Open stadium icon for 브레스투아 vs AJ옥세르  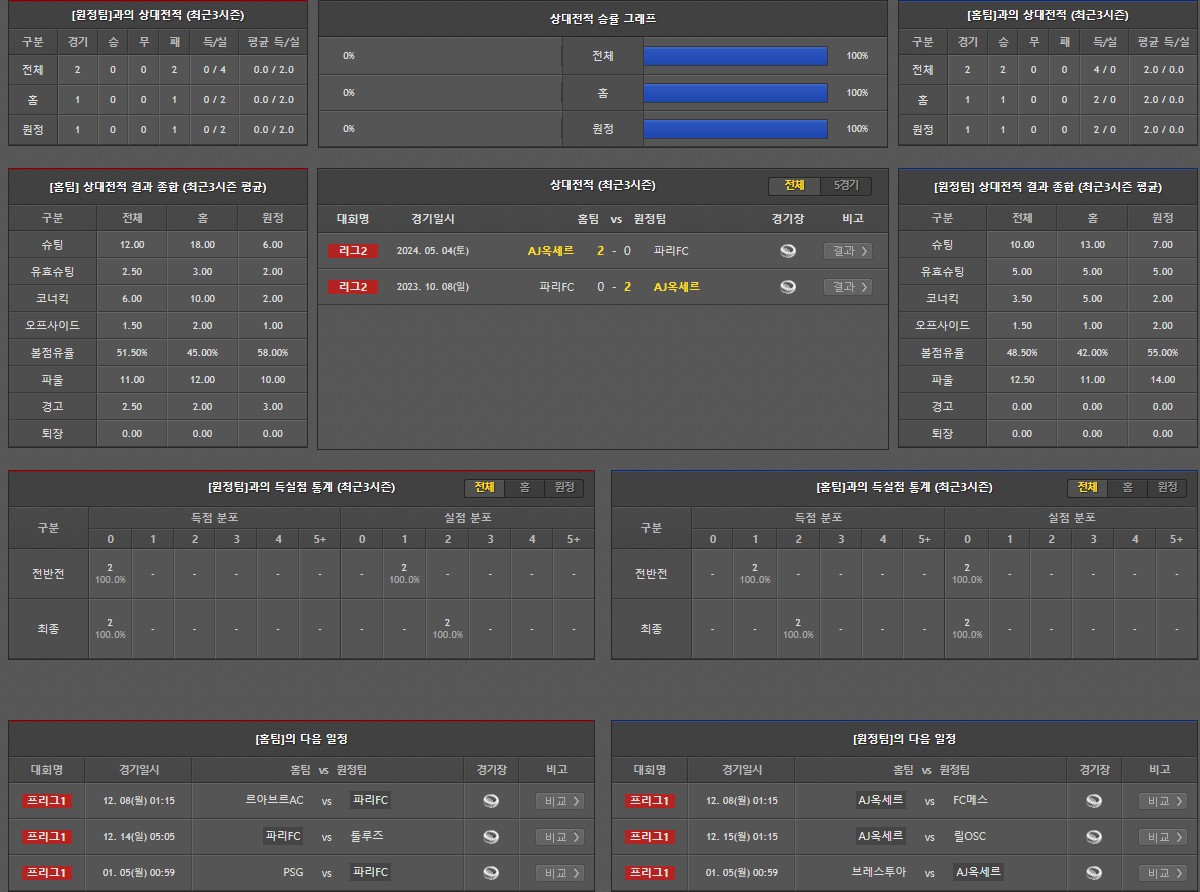(x=1094, y=873)
